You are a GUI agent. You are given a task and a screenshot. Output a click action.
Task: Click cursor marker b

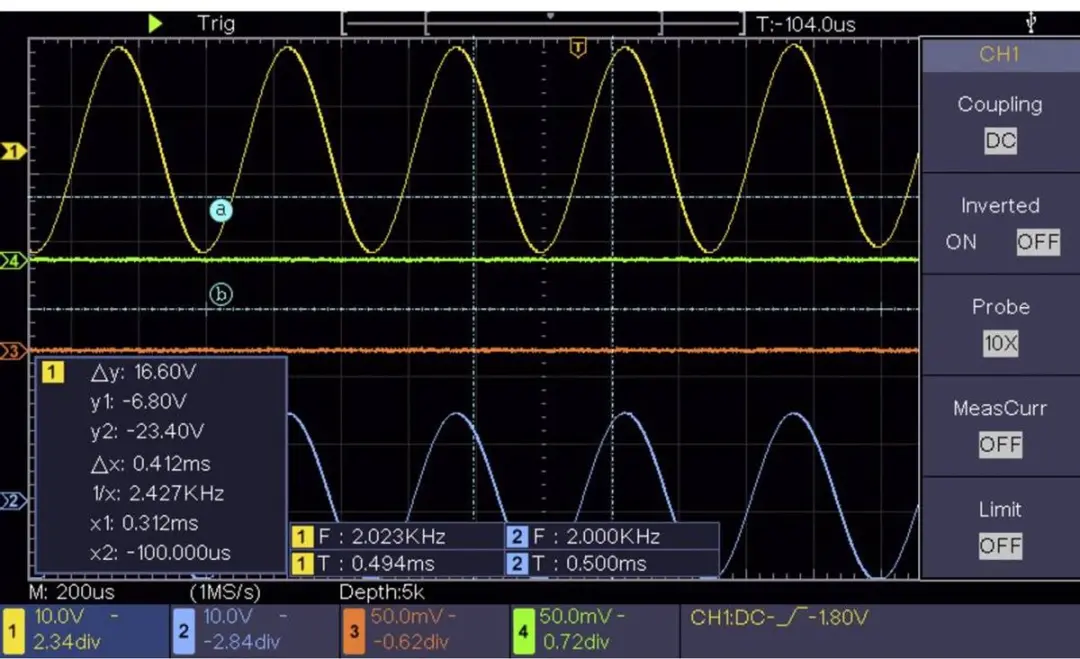coord(221,294)
